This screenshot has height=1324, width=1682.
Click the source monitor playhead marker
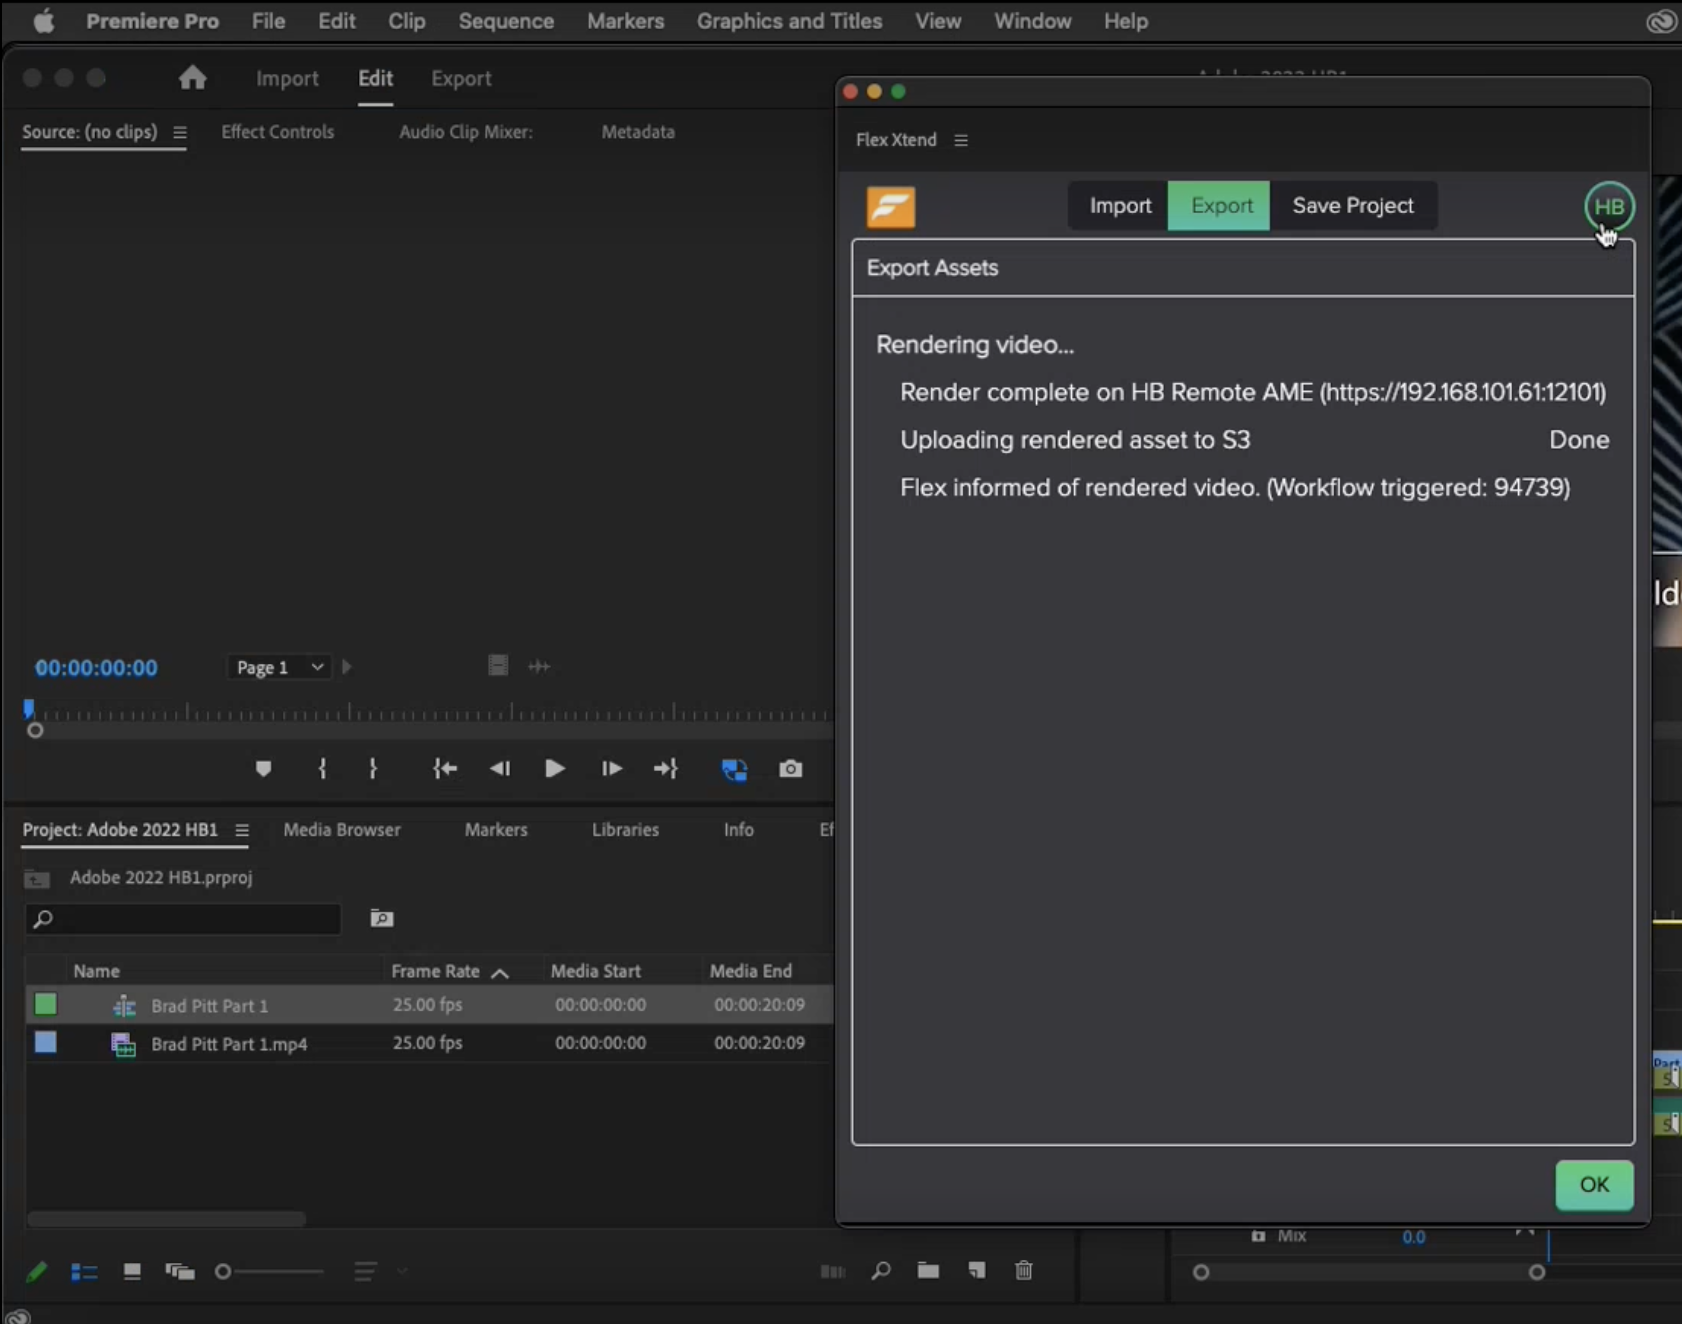coord(29,709)
